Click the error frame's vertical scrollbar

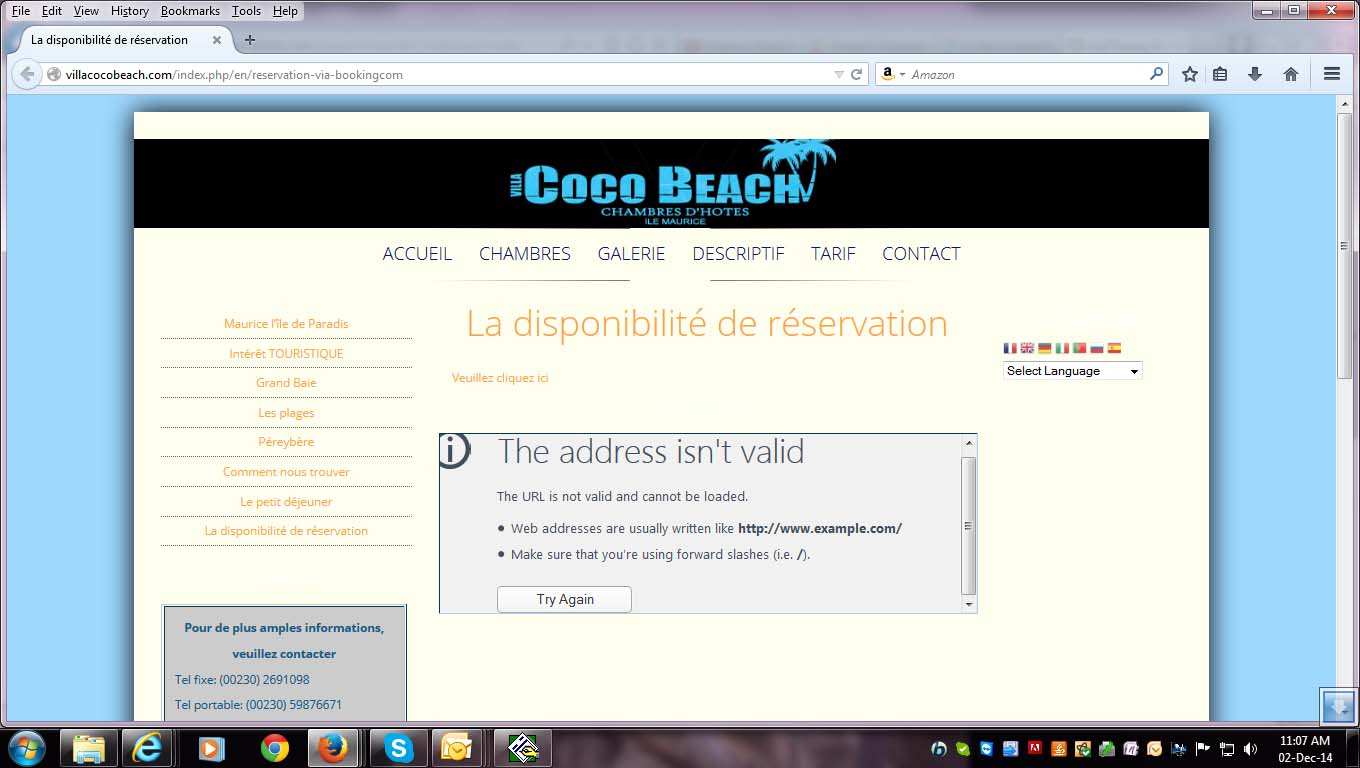968,523
